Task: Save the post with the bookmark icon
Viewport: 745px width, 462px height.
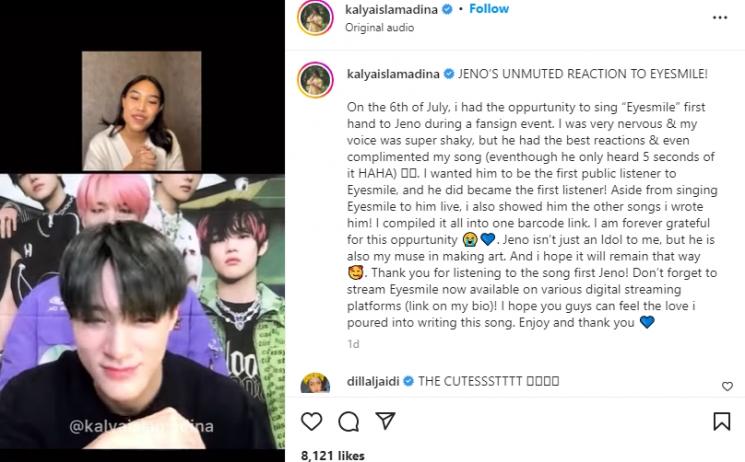Action: coord(722,421)
